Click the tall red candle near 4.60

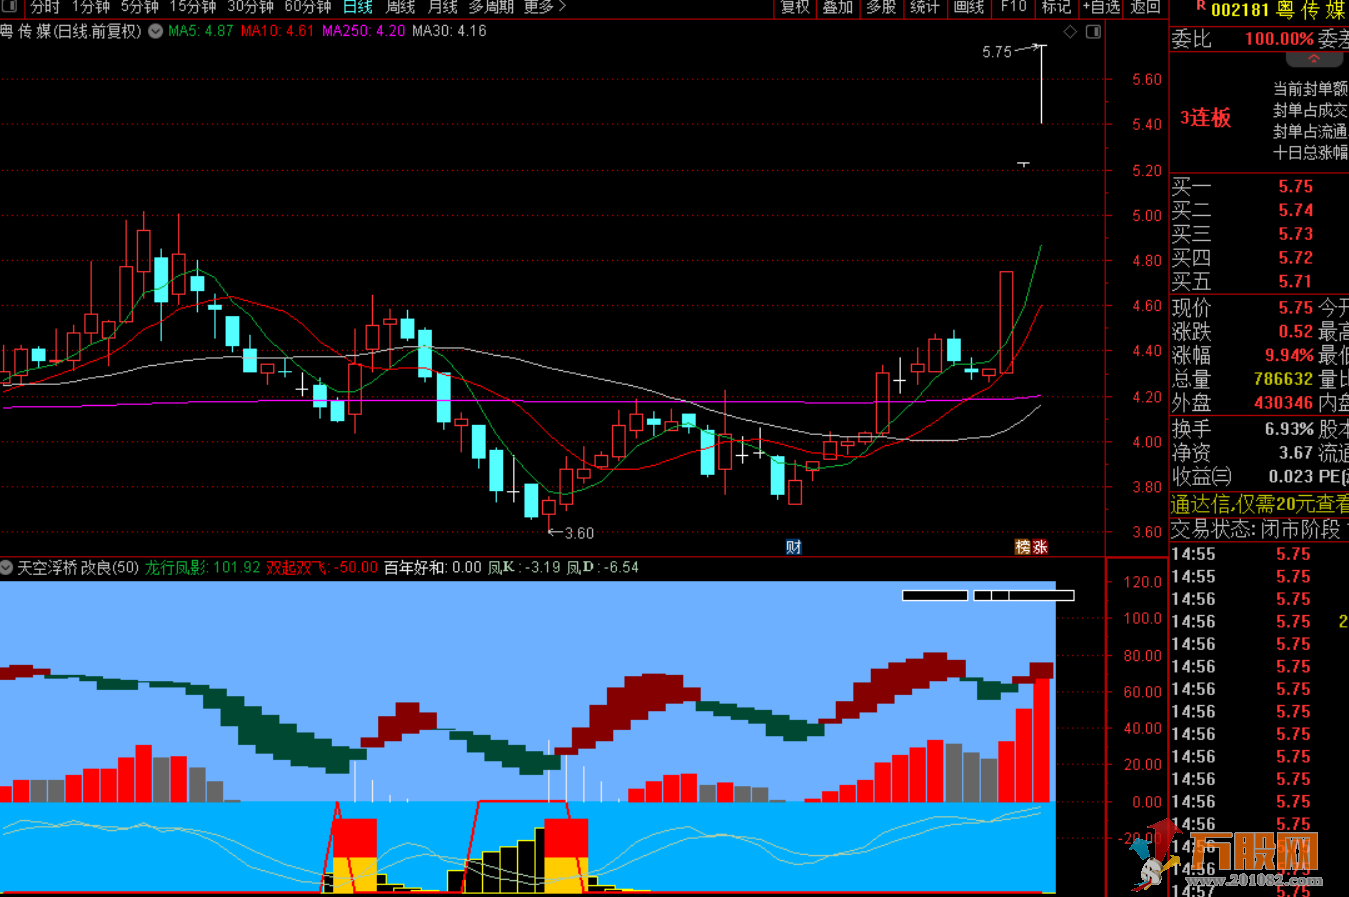click(x=1006, y=322)
